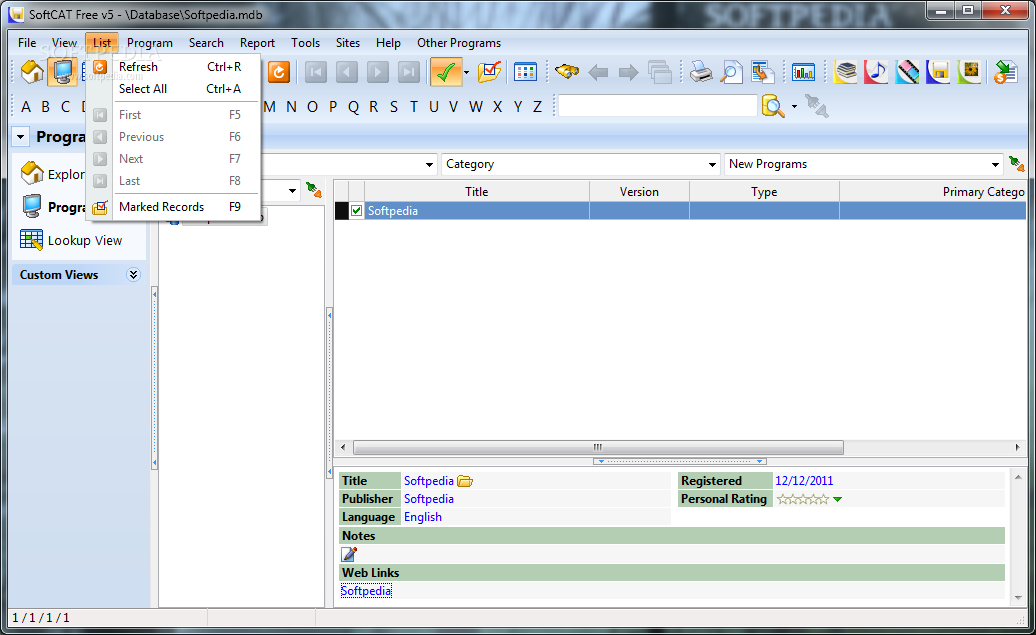Click filter icon beside the tree dropdown
This screenshot has width=1036, height=635.
(314, 191)
